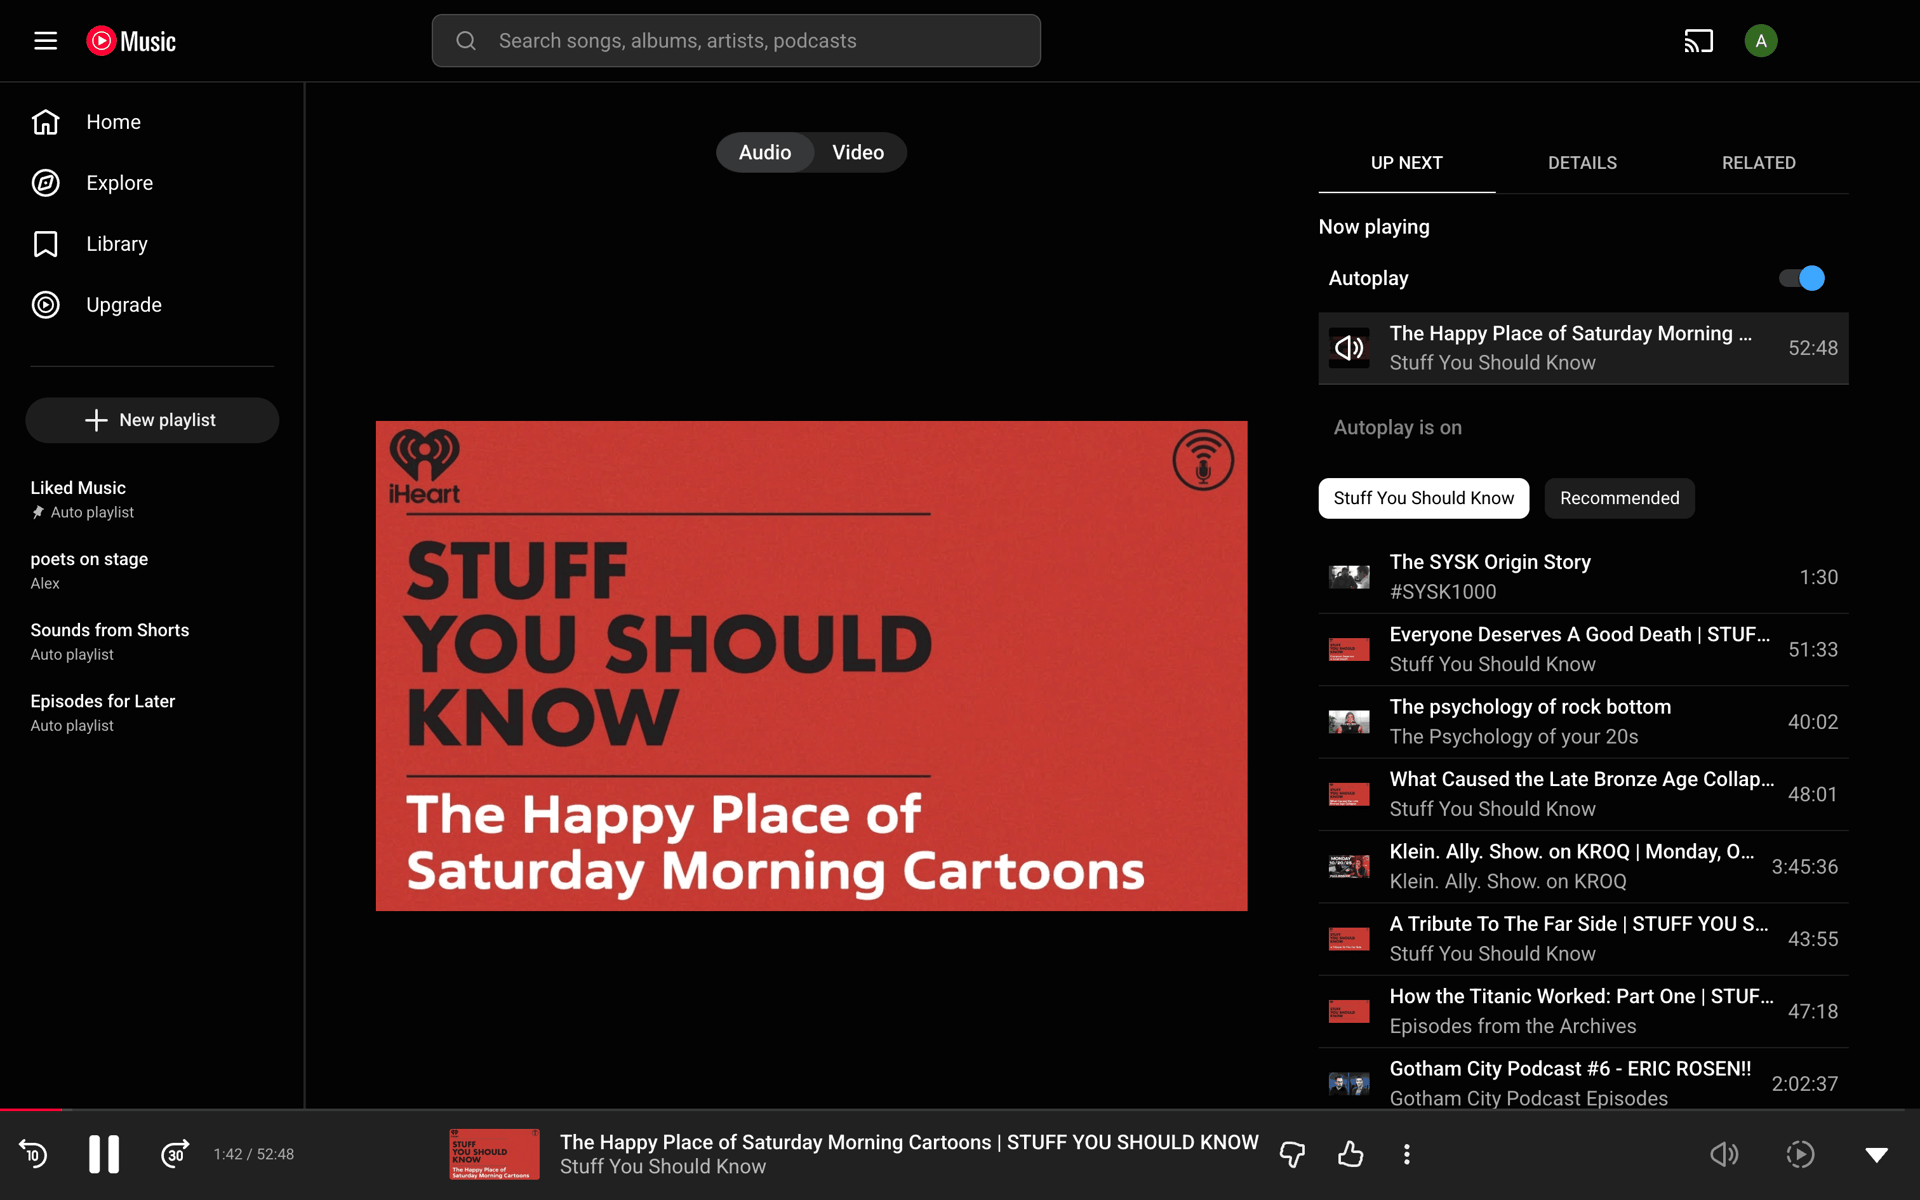
Task: Open the DETAILS tab
Action: (1582, 163)
